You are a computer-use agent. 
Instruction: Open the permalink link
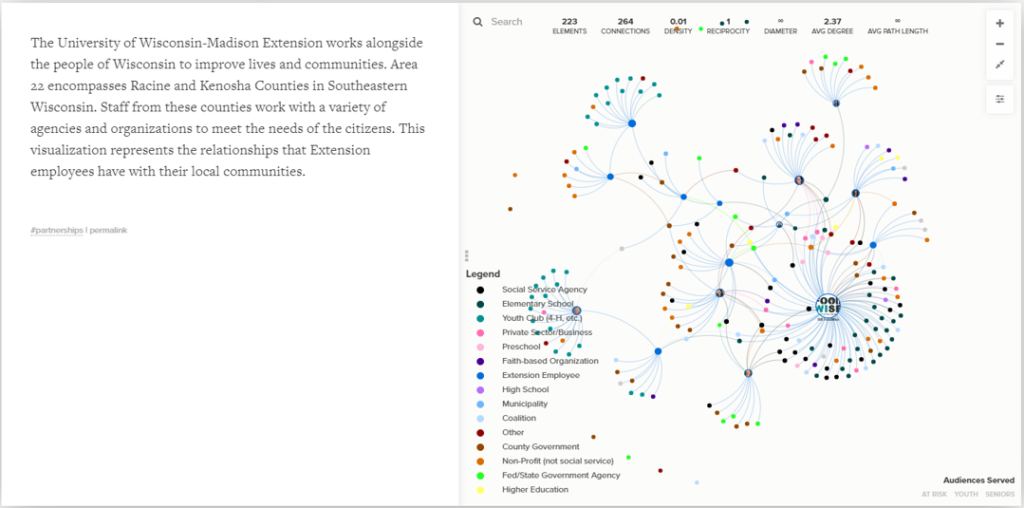coord(108,230)
